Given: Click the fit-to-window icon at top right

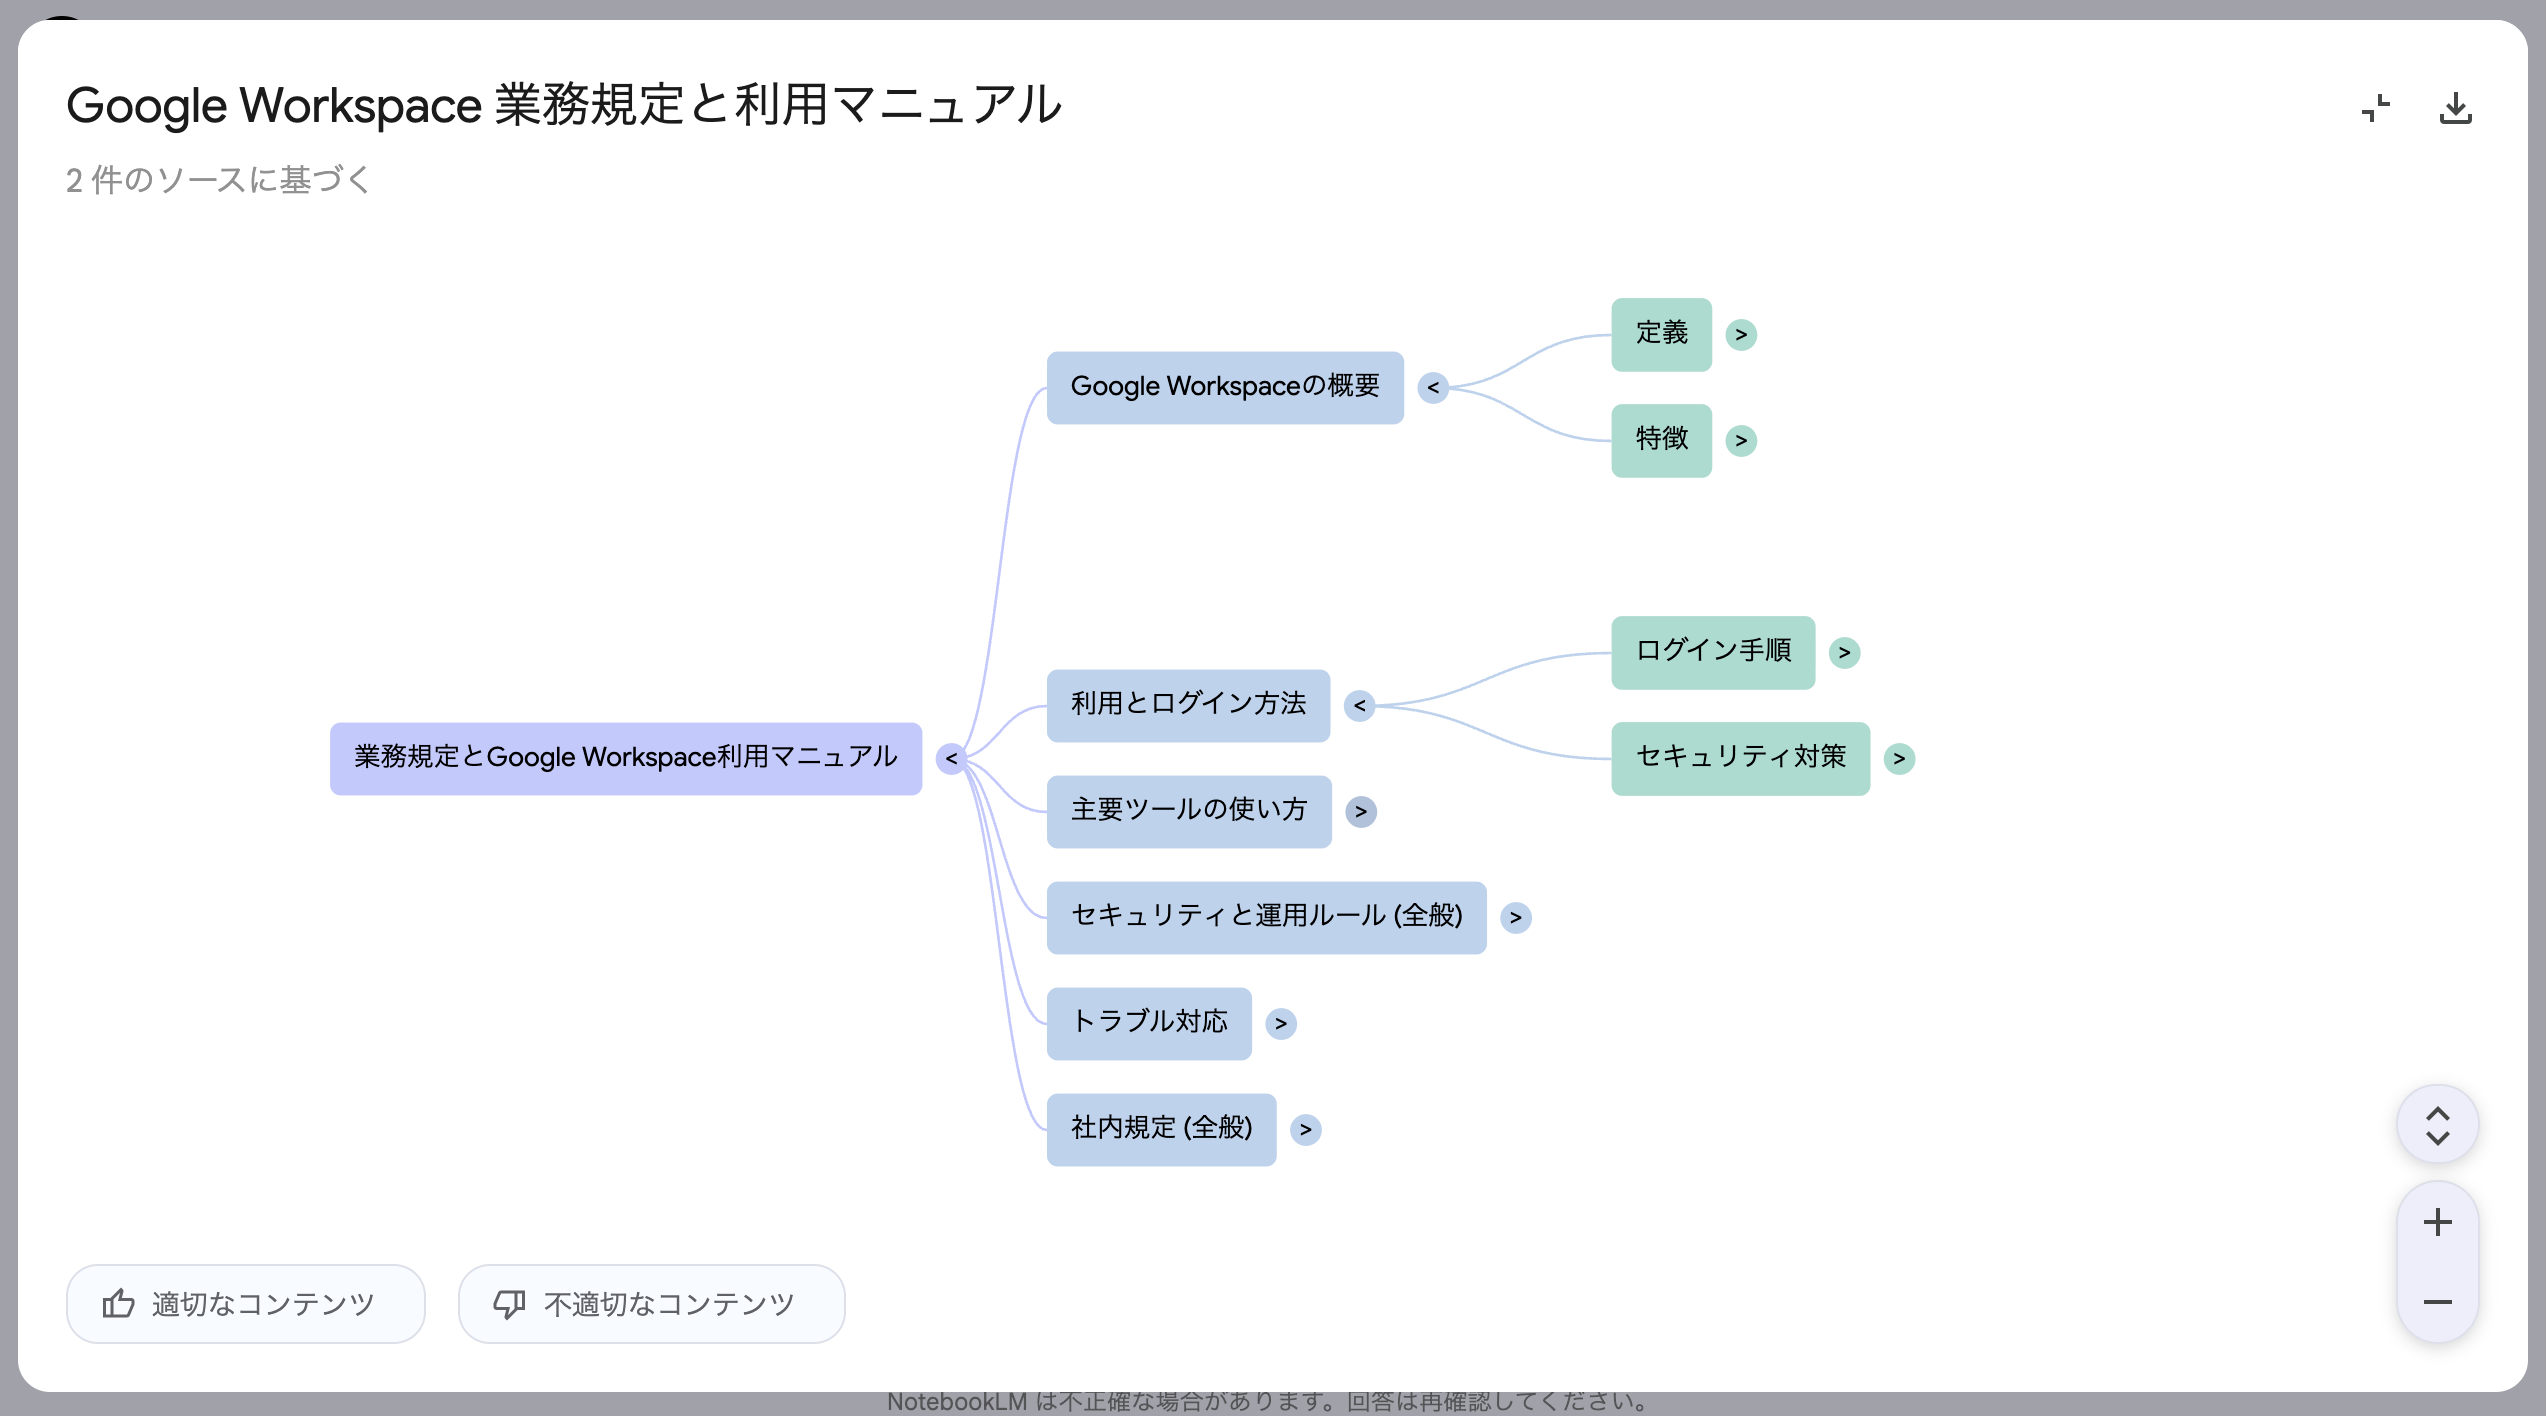Looking at the screenshot, I should [2375, 109].
